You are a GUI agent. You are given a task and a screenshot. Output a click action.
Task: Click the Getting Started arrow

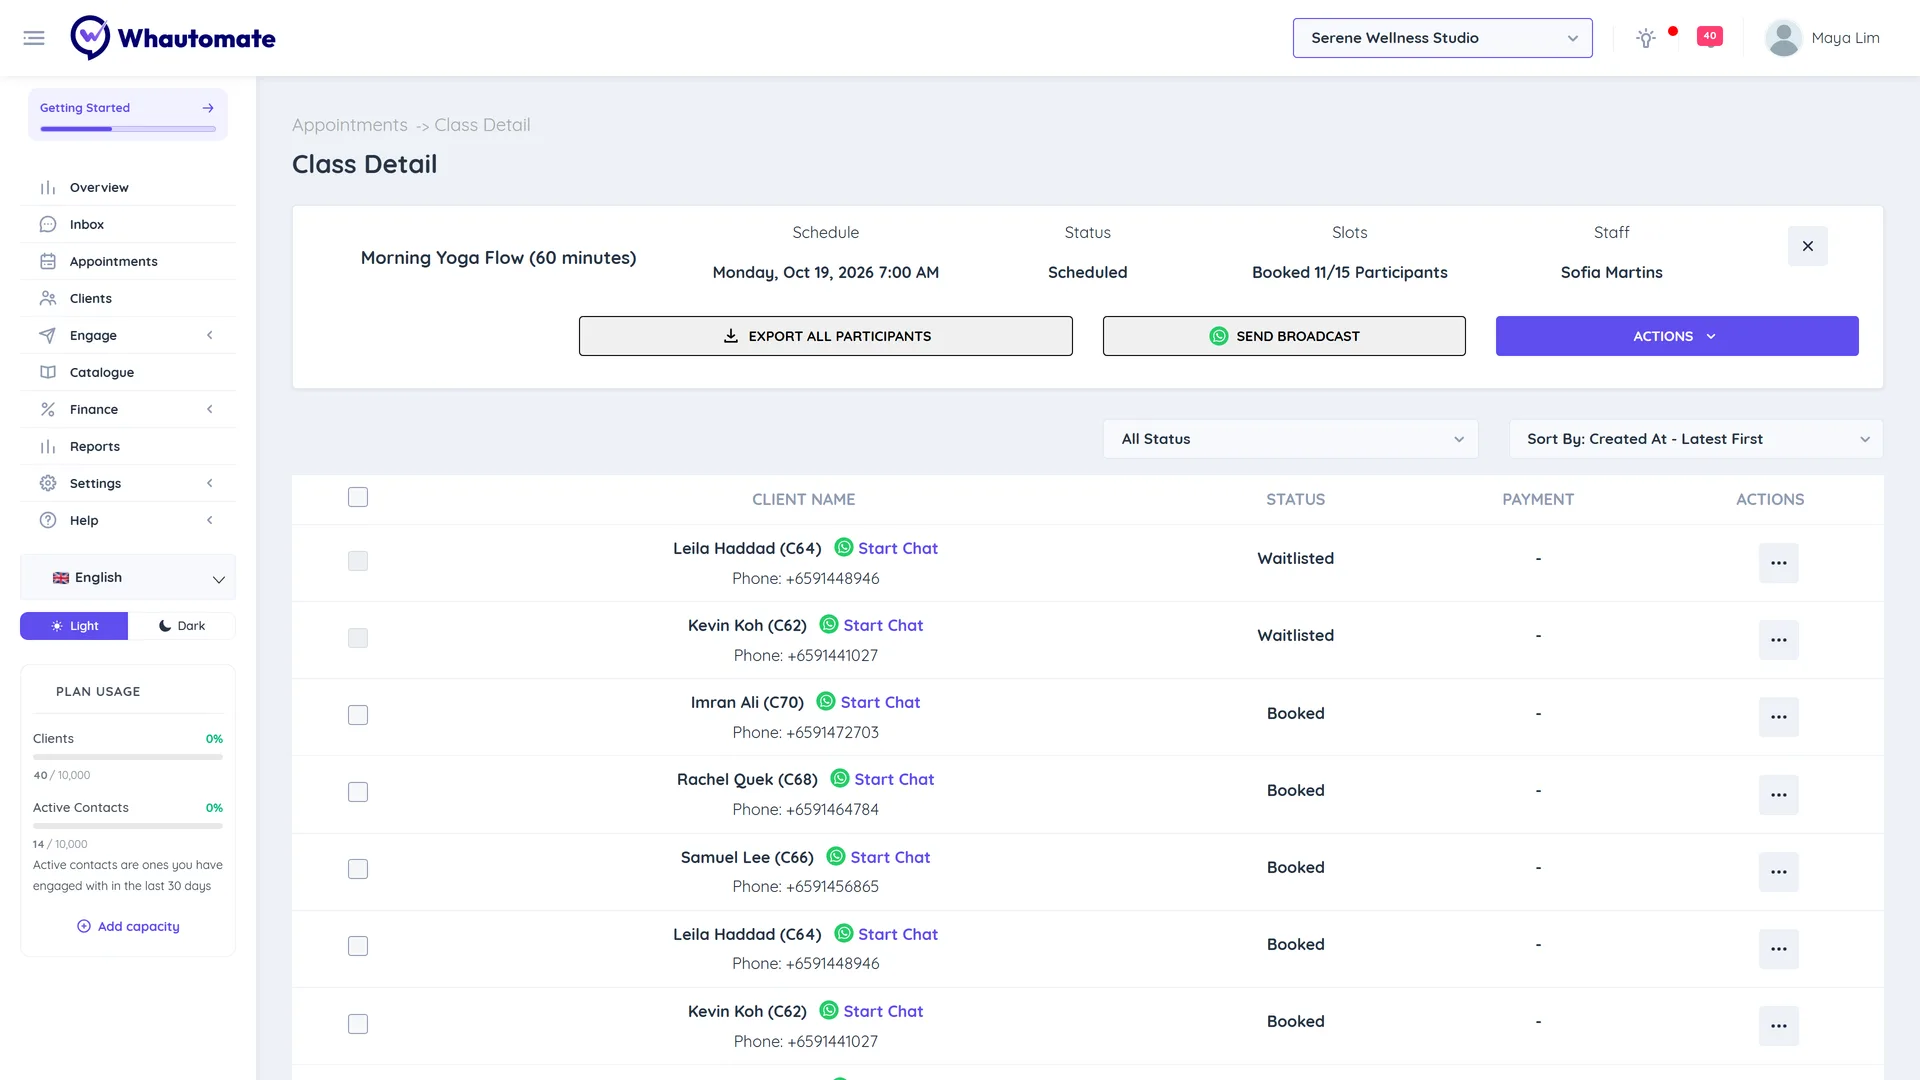tap(208, 108)
